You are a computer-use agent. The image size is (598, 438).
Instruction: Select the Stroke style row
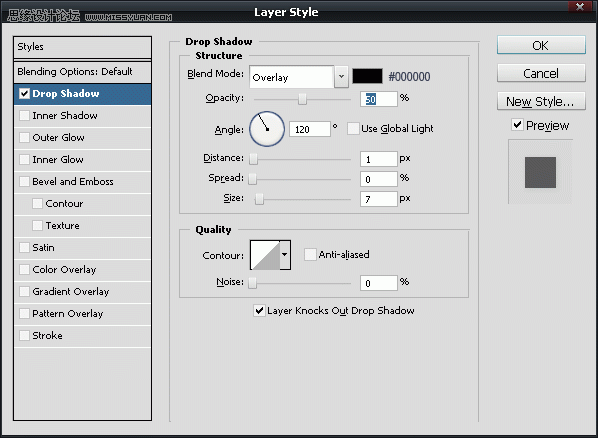[x=82, y=336]
